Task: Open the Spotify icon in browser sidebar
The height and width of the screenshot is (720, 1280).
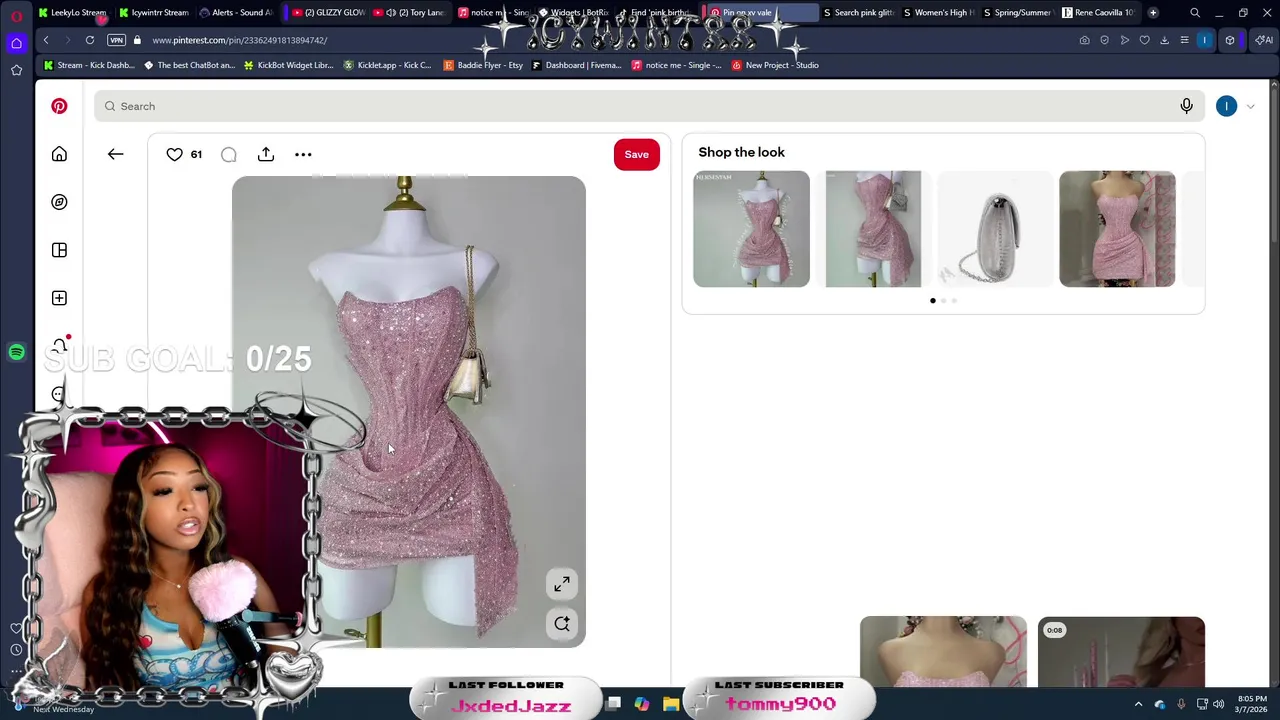Action: pyautogui.click(x=16, y=352)
